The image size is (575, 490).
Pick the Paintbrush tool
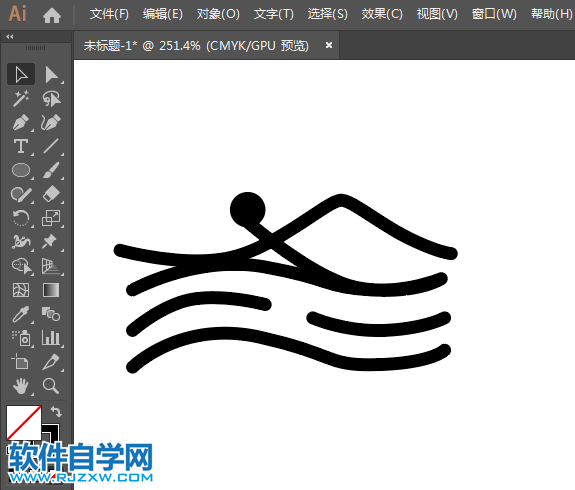[x=51, y=170]
